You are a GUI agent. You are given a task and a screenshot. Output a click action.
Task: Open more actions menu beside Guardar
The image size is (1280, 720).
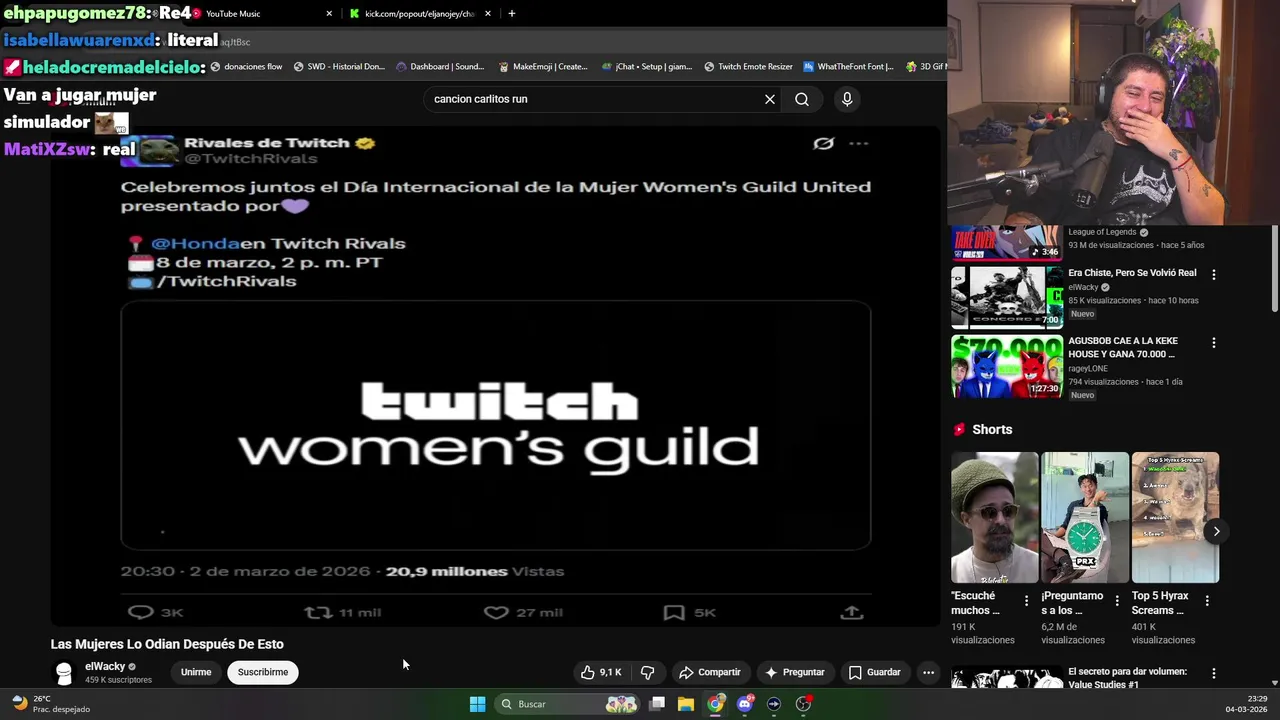pyautogui.click(x=928, y=672)
